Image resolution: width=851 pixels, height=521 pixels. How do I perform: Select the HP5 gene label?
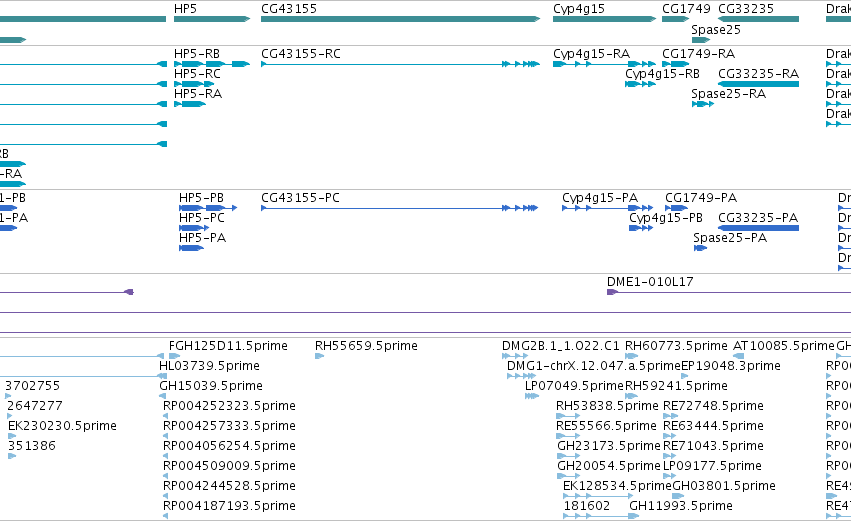(185, 9)
